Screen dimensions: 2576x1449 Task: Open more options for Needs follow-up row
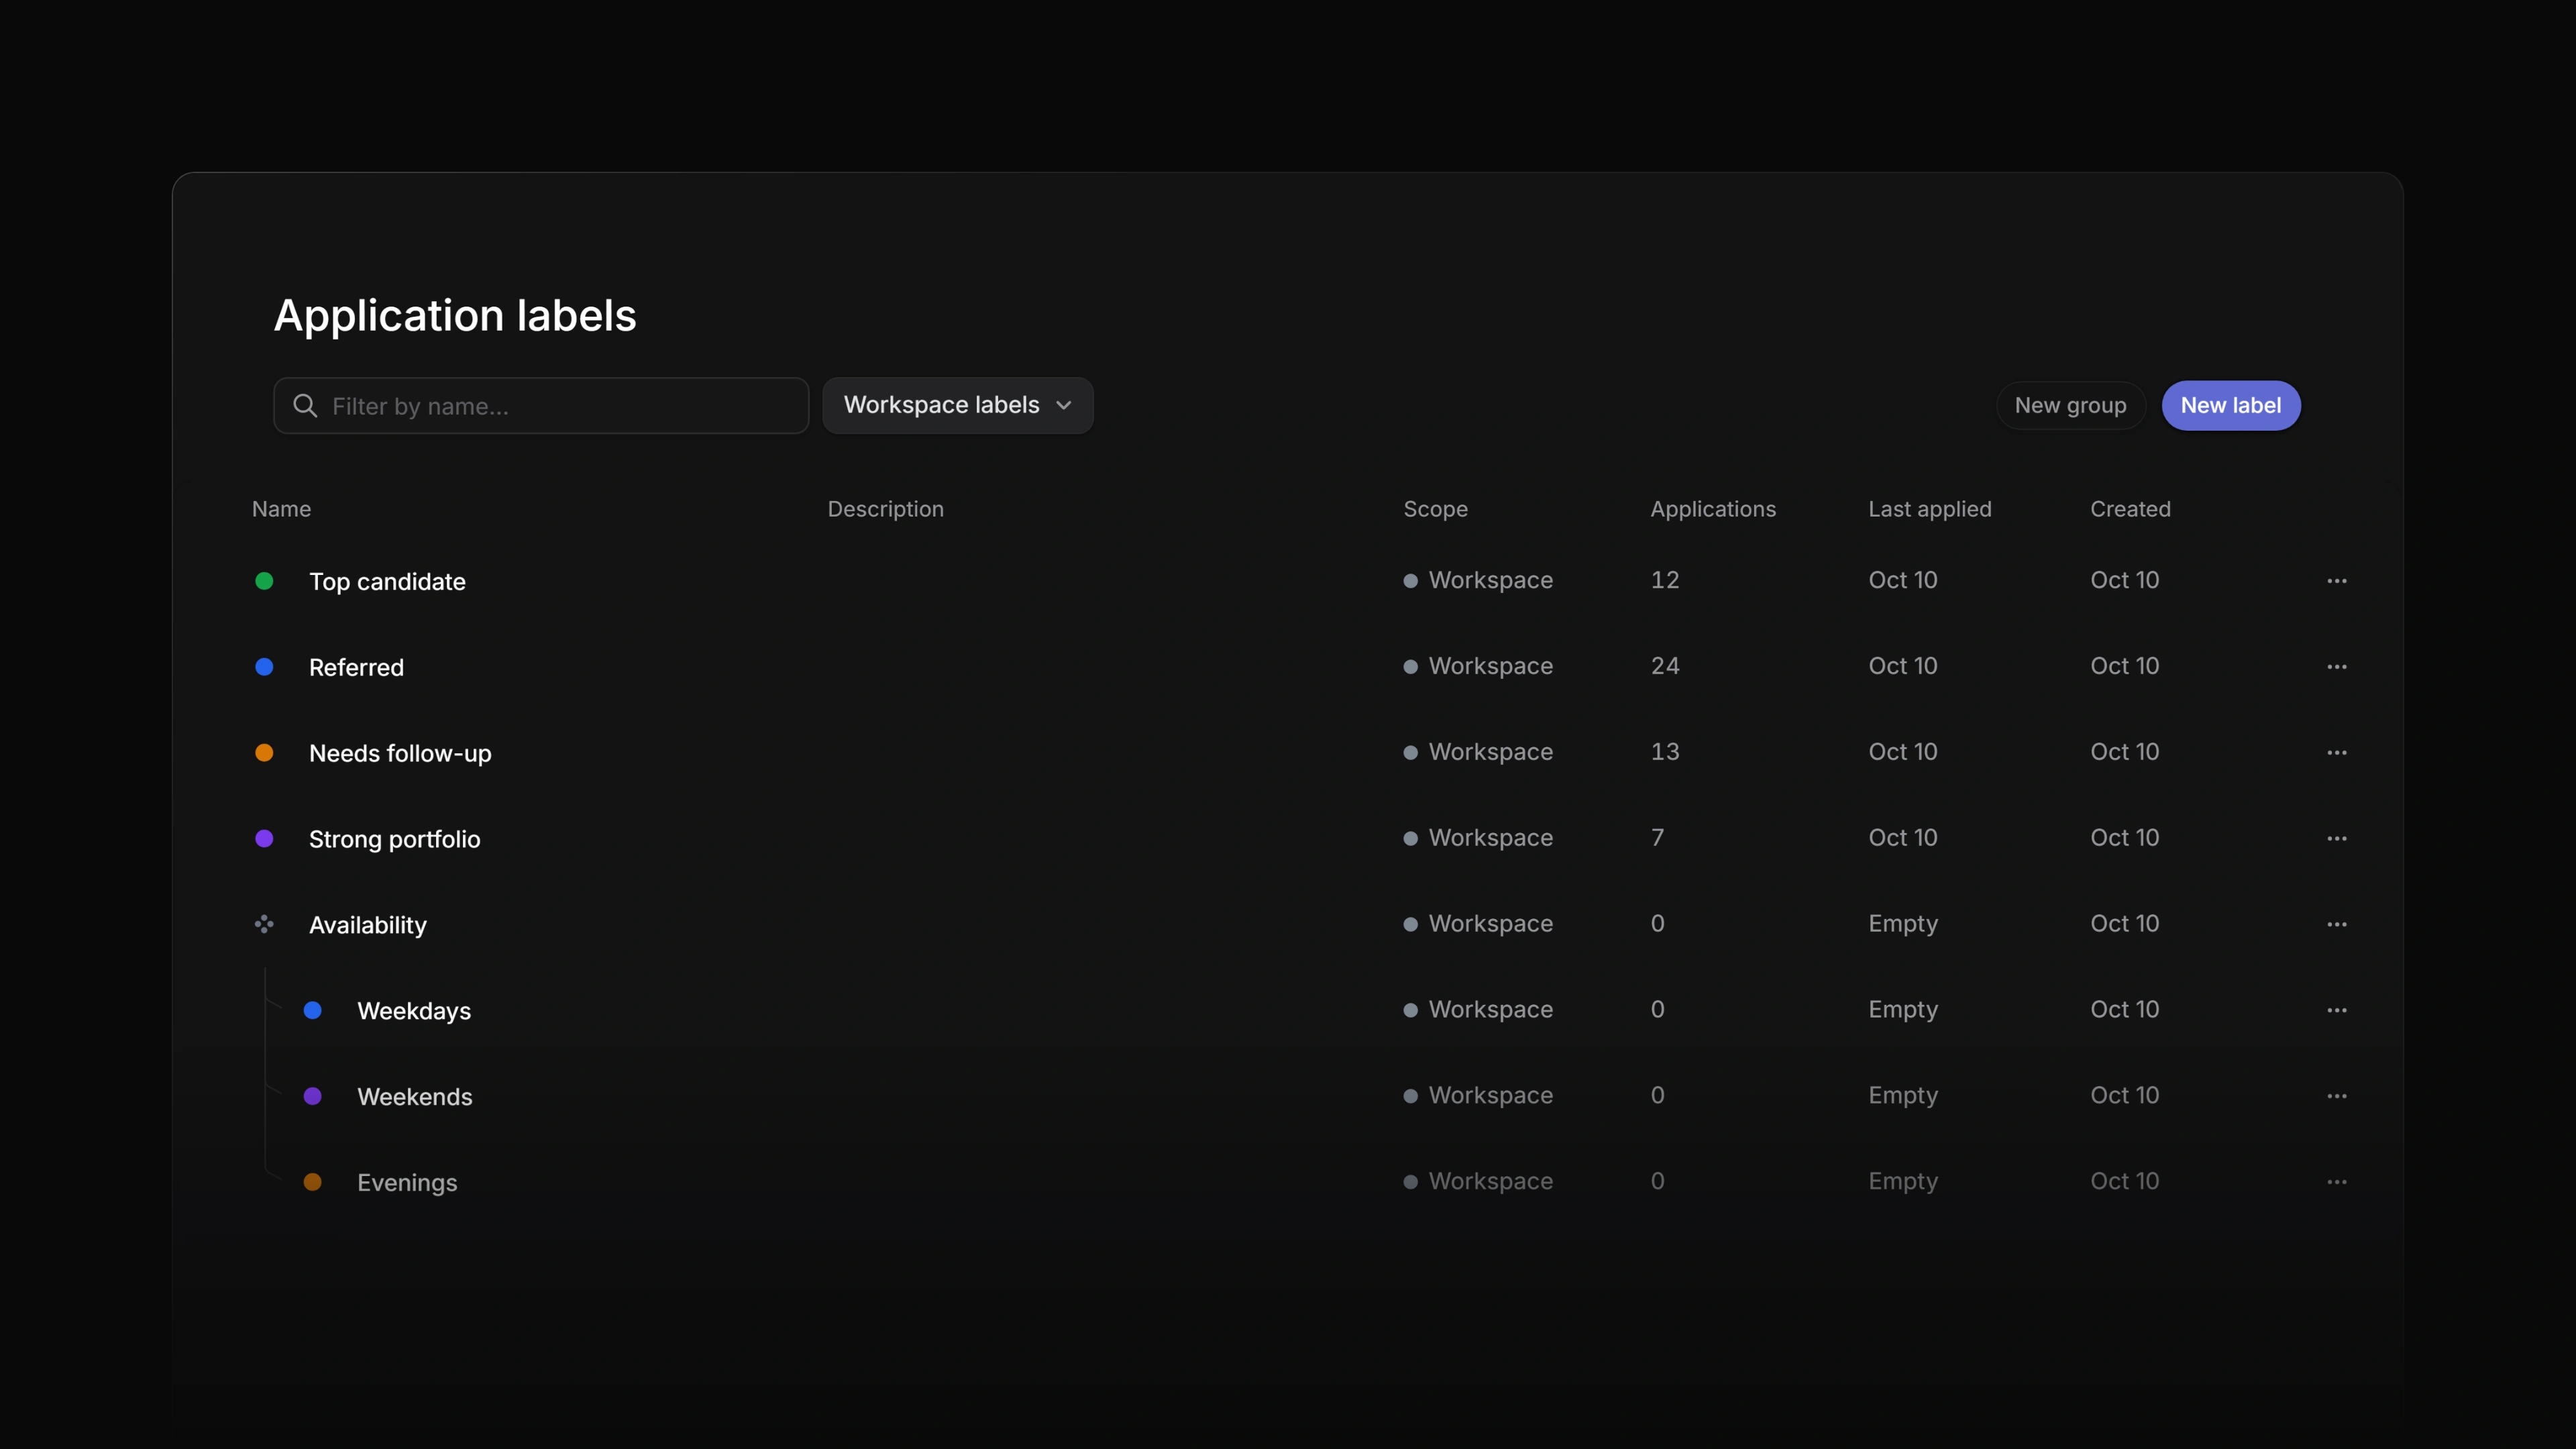tap(2336, 753)
